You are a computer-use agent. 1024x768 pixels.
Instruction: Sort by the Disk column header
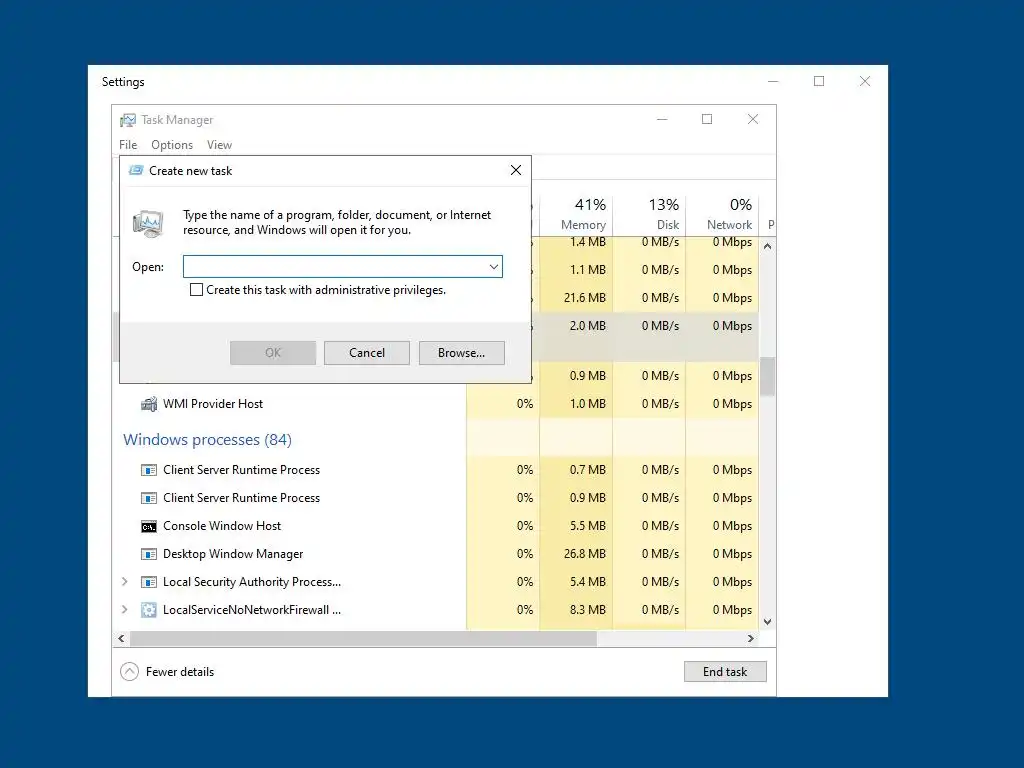pyautogui.click(x=650, y=214)
